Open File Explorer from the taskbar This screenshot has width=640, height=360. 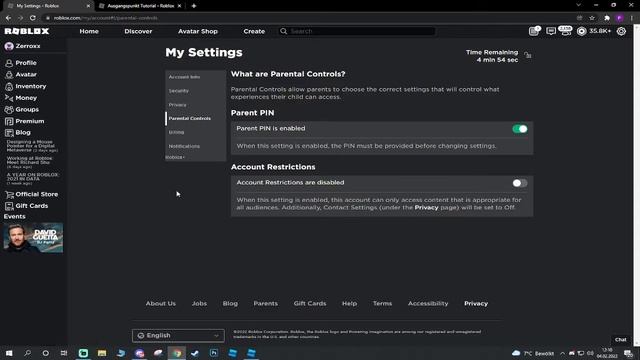tap(102, 353)
